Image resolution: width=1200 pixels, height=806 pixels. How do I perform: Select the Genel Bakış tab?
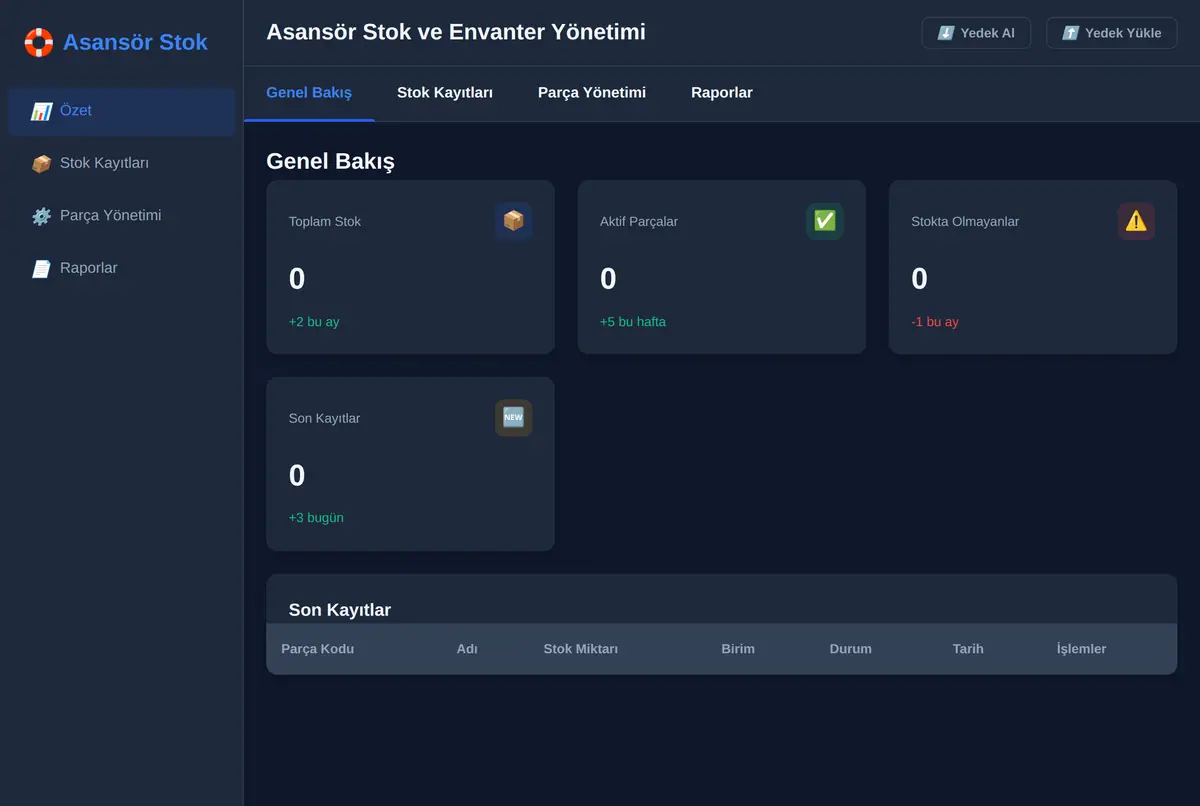pos(309,93)
